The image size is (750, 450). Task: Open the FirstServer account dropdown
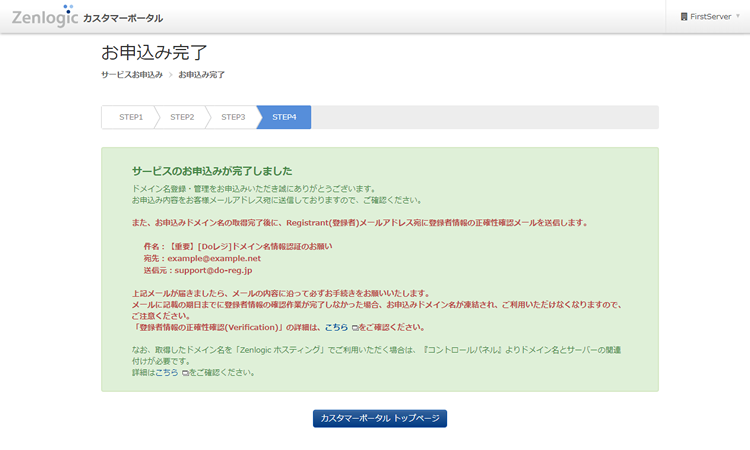pyautogui.click(x=710, y=16)
